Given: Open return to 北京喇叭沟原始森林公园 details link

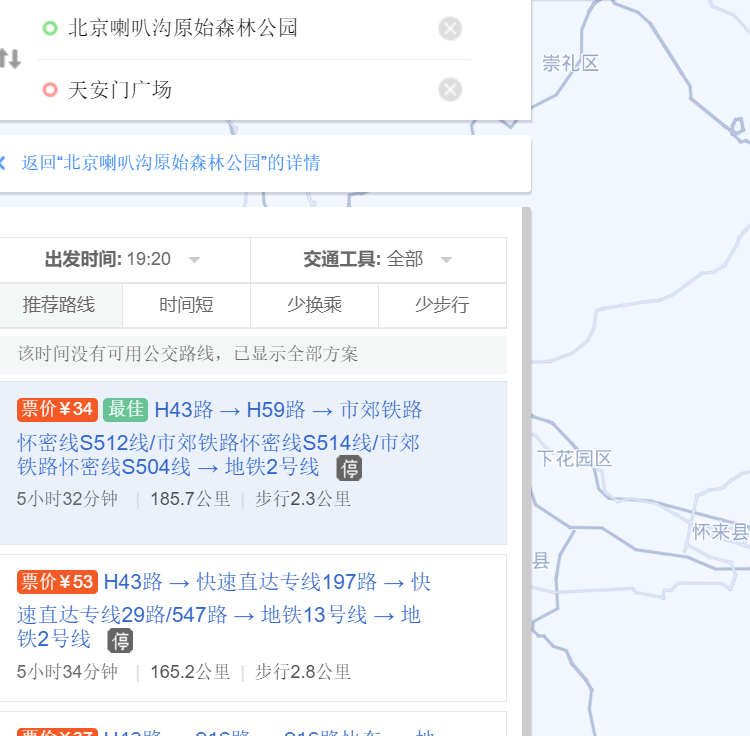Looking at the screenshot, I should click(x=171, y=163).
